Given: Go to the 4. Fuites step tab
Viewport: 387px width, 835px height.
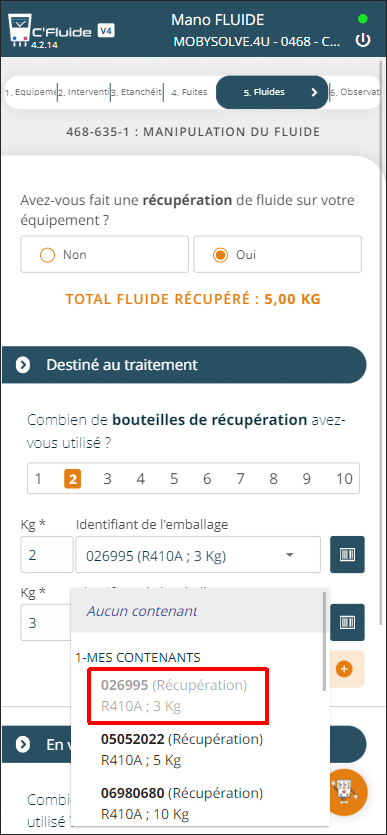Looking at the screenshot, I should point(190,92).
